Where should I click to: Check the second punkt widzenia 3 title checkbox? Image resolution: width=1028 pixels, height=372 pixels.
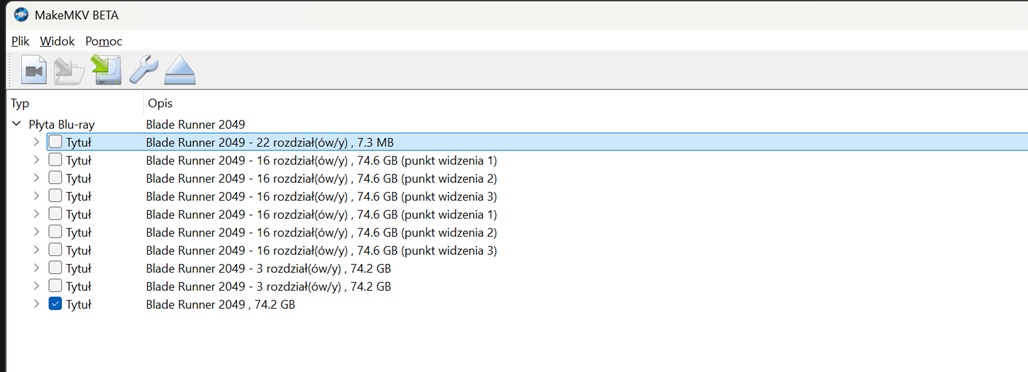(56, 250)
